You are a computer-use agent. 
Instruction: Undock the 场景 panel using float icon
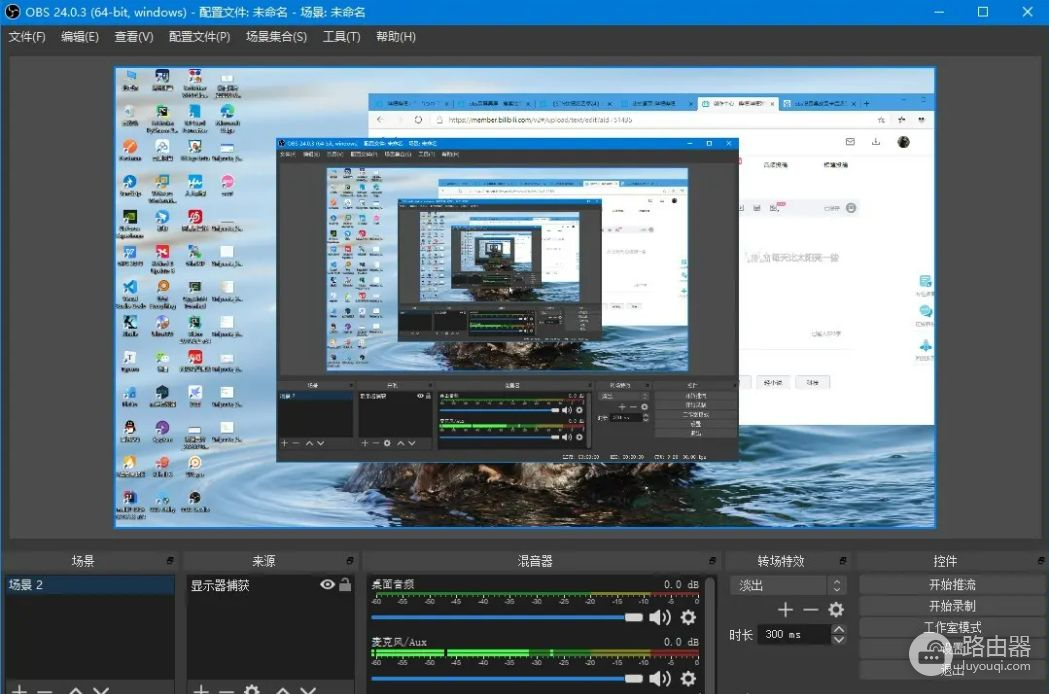click(x=170, y=561)
